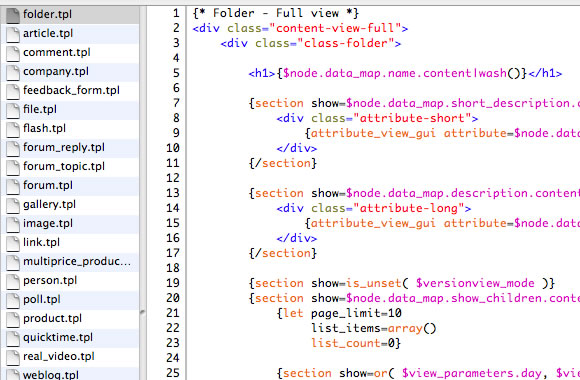Select product.tpl file name
This screenshot has height=380, width=580.
click(x=52, y=318)
